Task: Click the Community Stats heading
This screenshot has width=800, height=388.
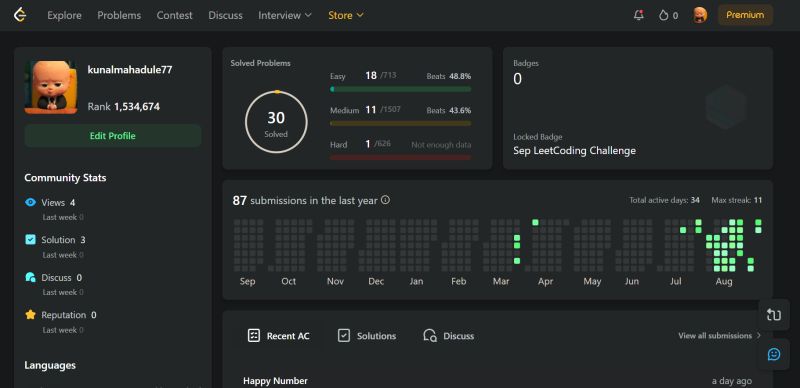Action: 65,178
